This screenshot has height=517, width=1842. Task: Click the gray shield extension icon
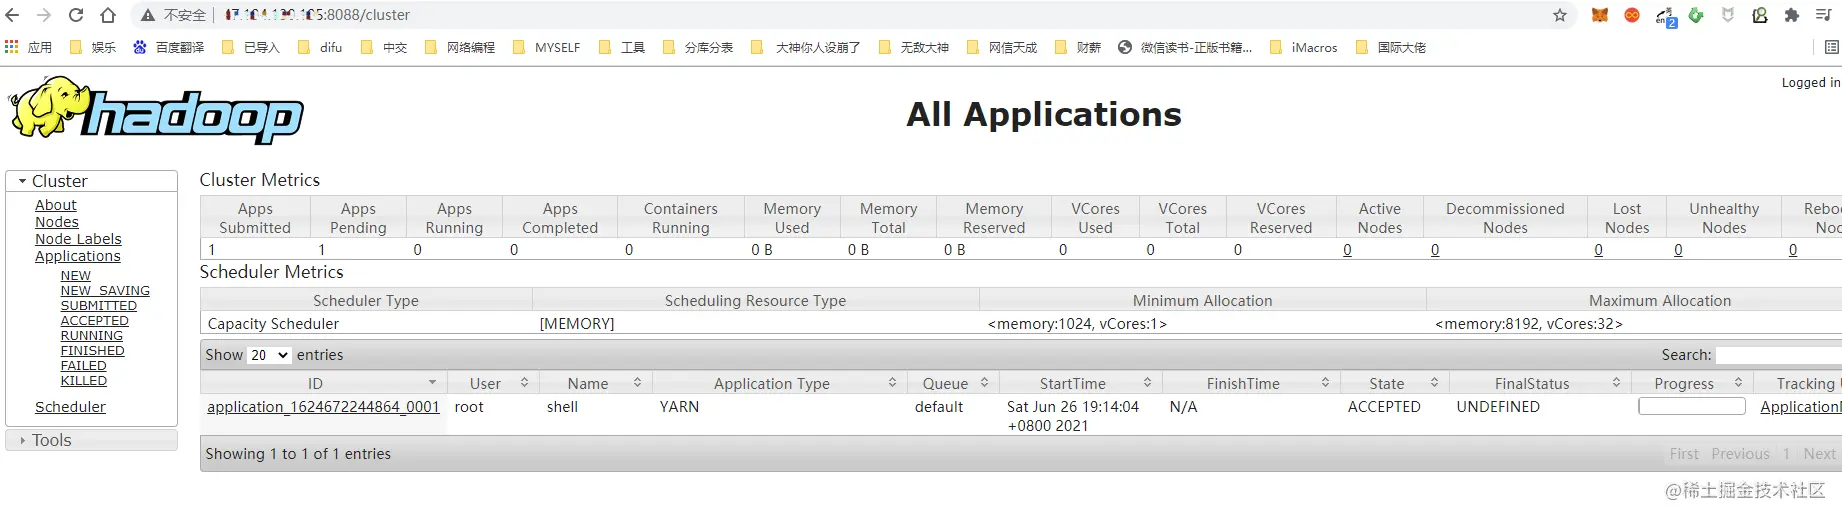point(1728,15)
